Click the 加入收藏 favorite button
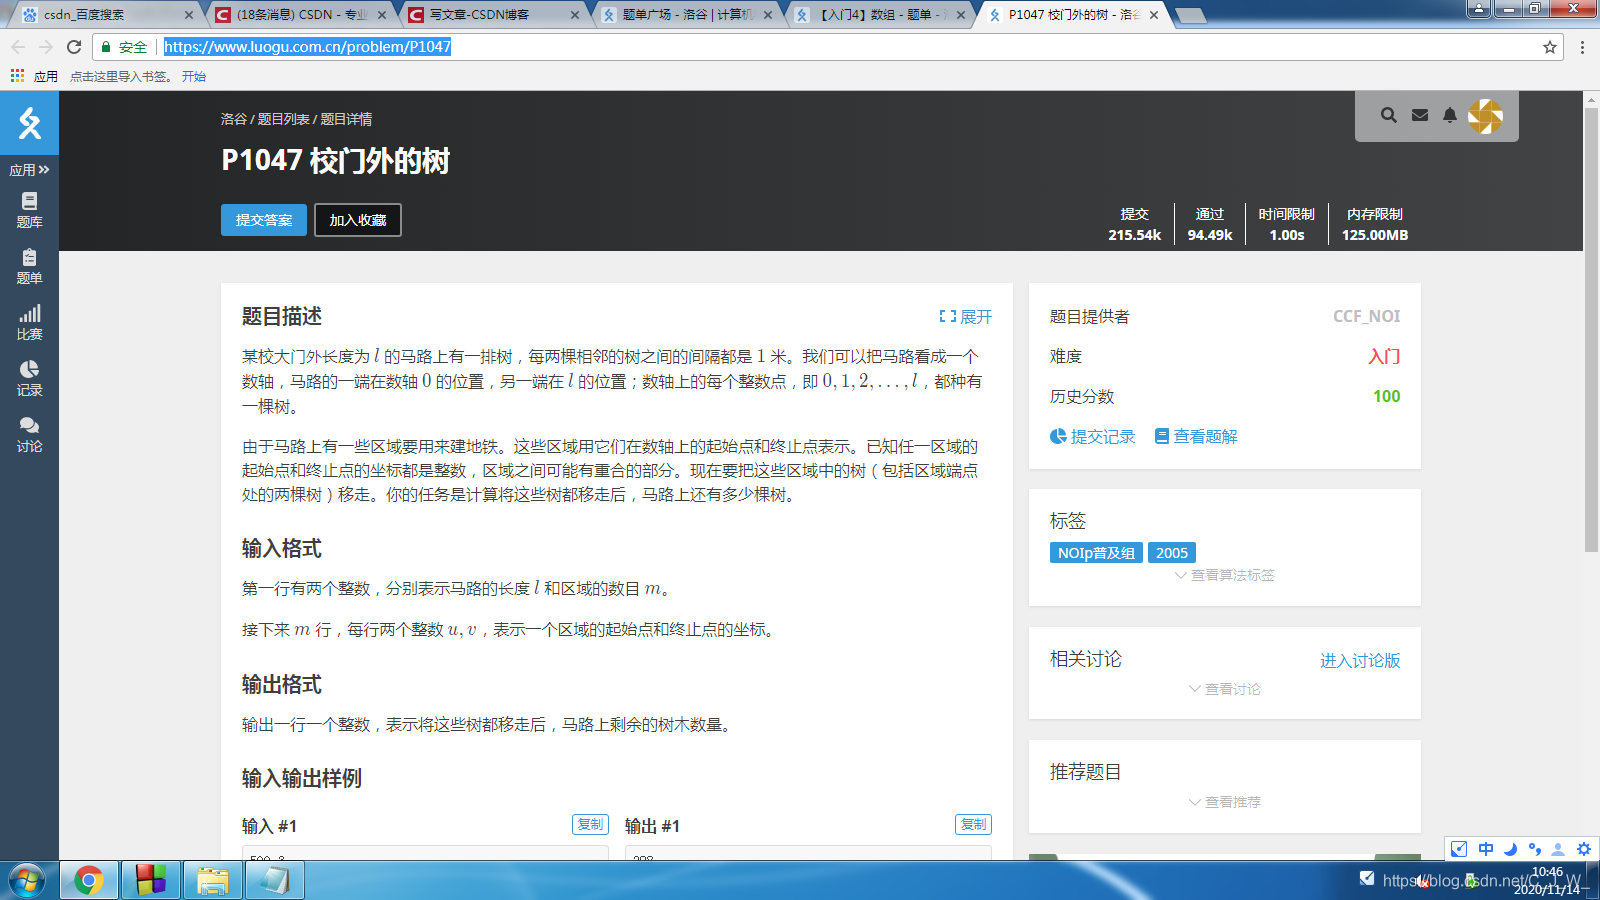 (358, 220)
